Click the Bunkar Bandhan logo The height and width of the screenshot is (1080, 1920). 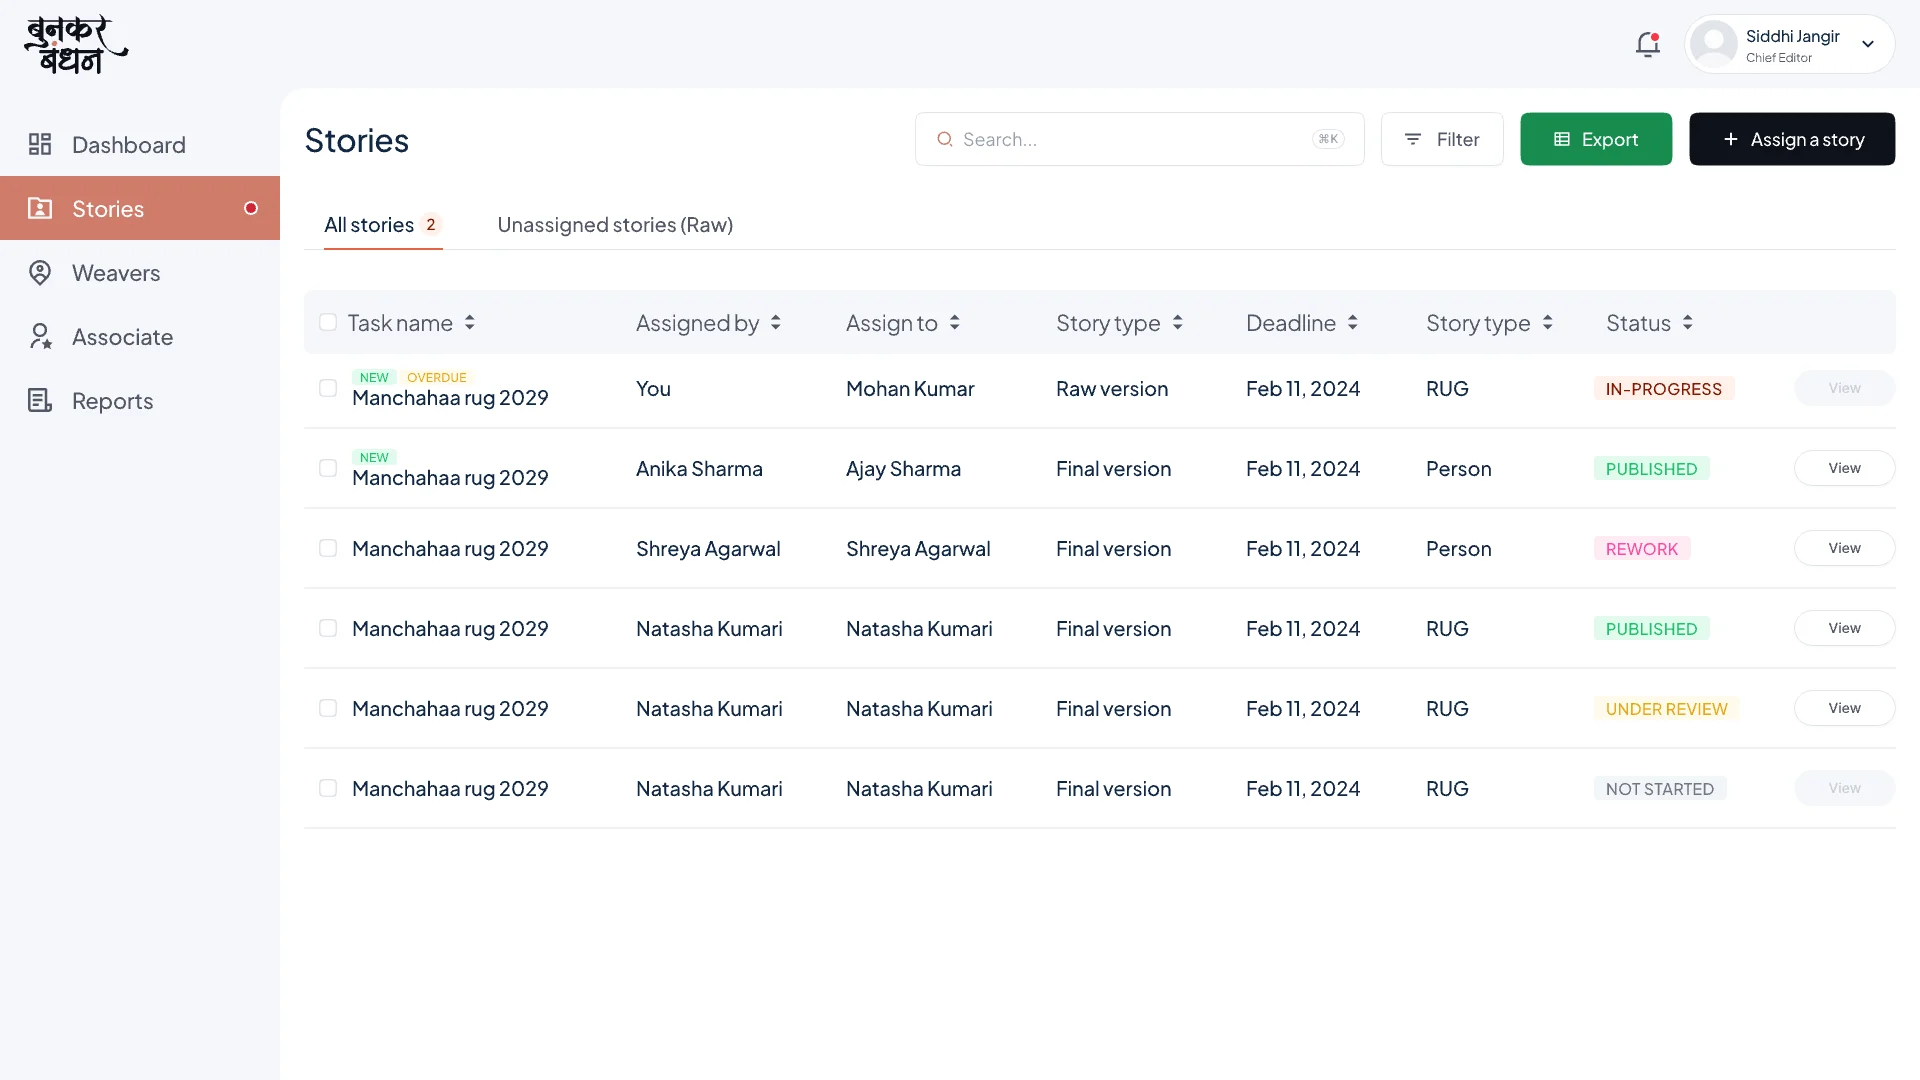[x=76, y=45]
